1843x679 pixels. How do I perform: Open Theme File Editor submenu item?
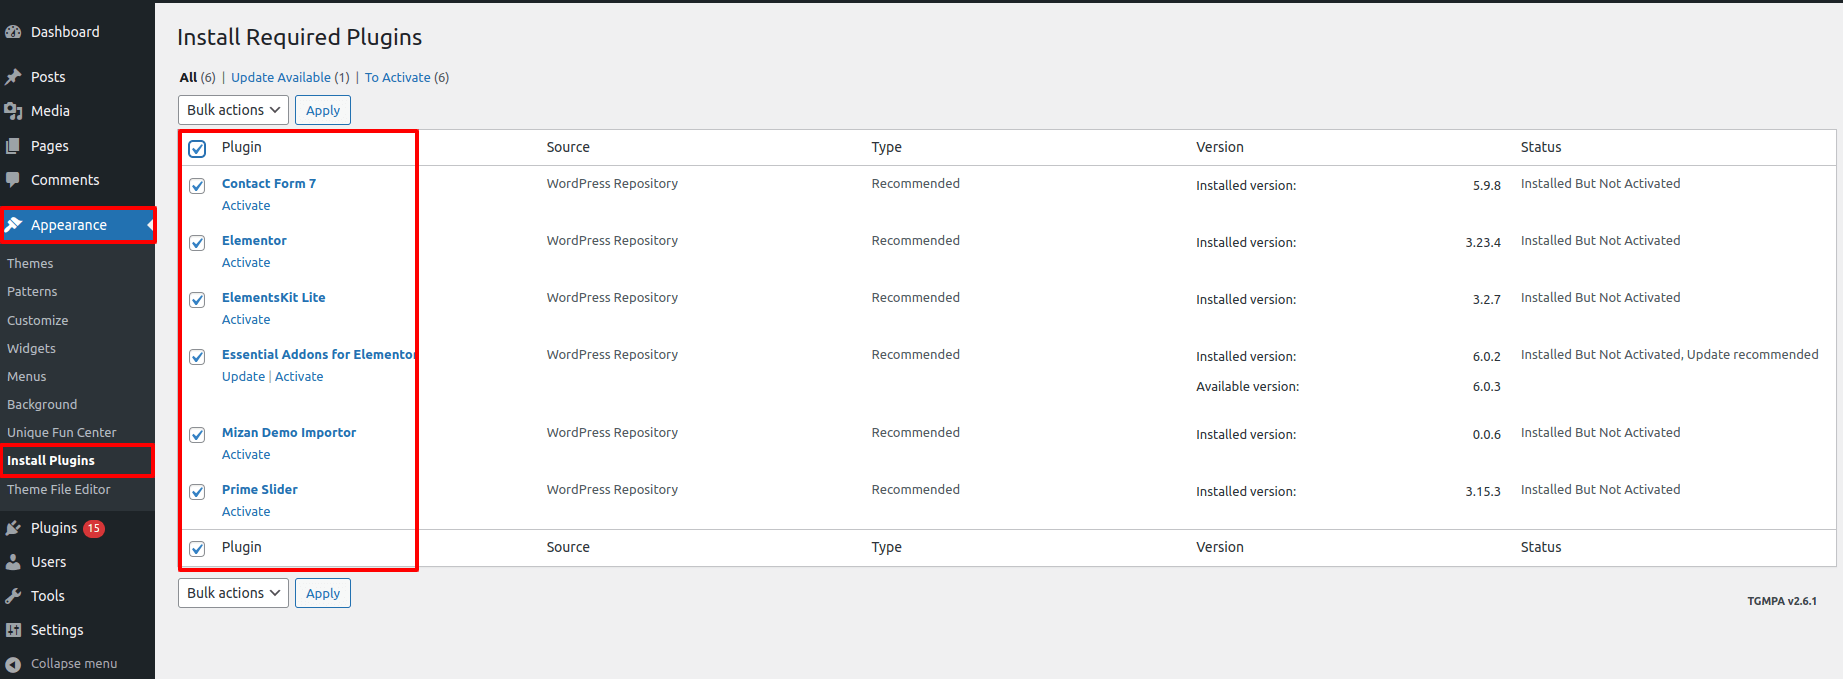59,490
